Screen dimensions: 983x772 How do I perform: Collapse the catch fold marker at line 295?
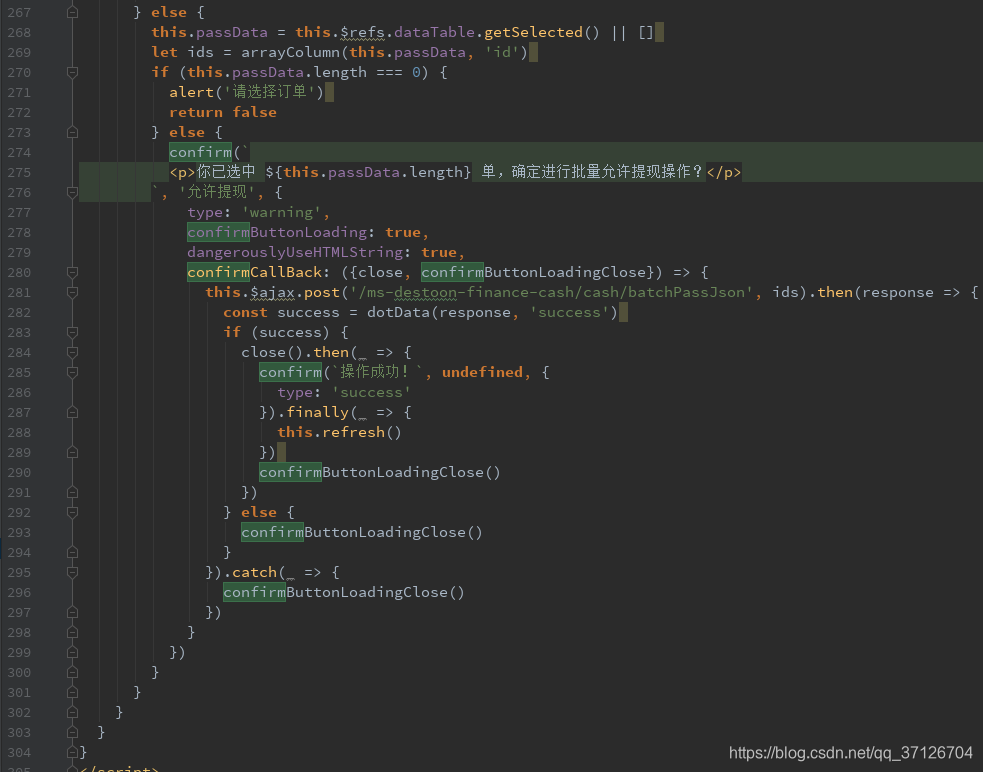[x=73, y=573]
